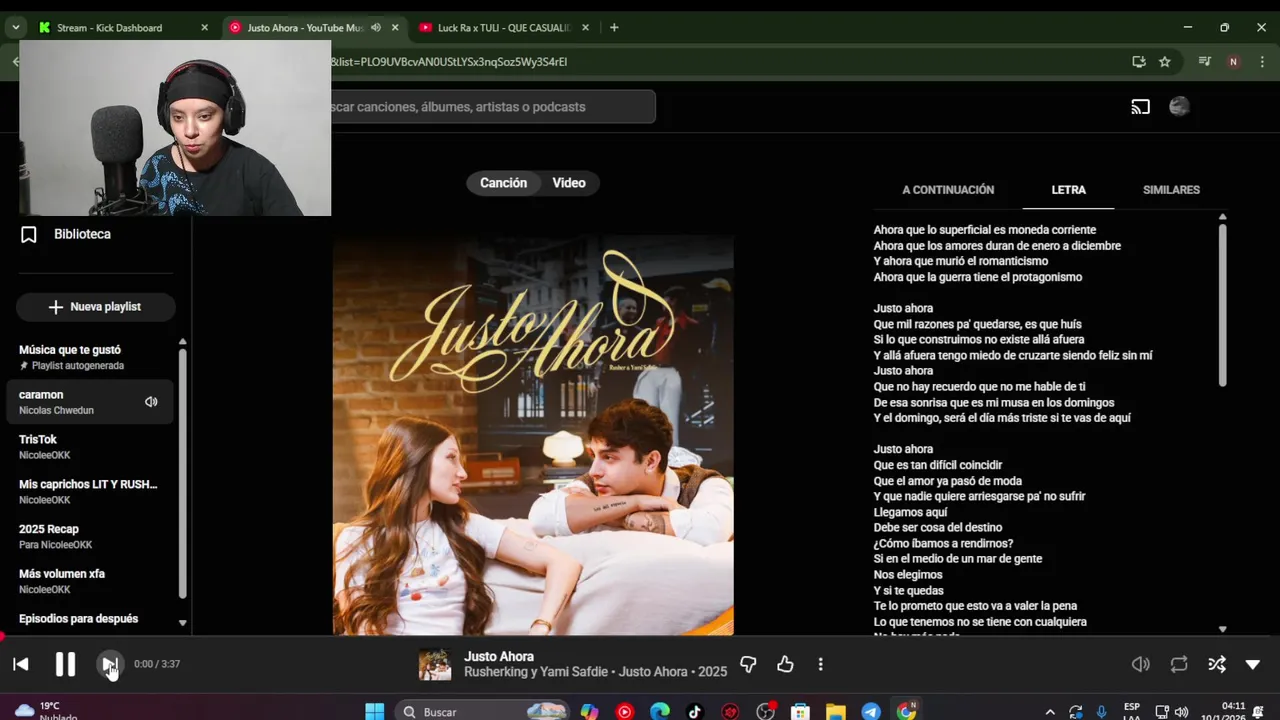Open the Chrome profile N avatar
This screenshot has height=720, width=1280.
click(1233, 62)
